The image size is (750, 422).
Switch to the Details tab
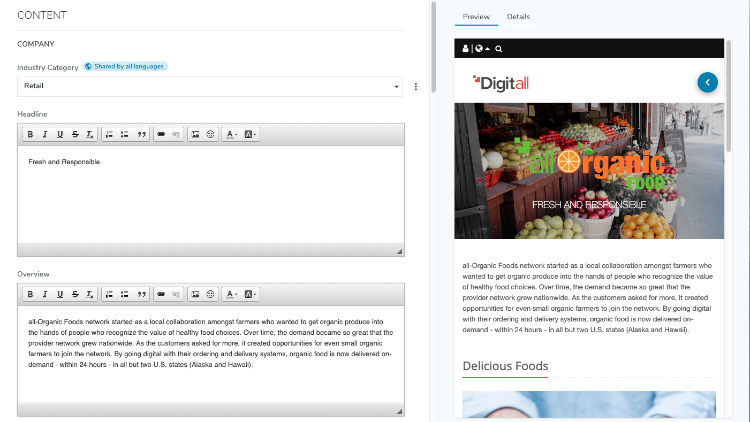pos(518,17)
